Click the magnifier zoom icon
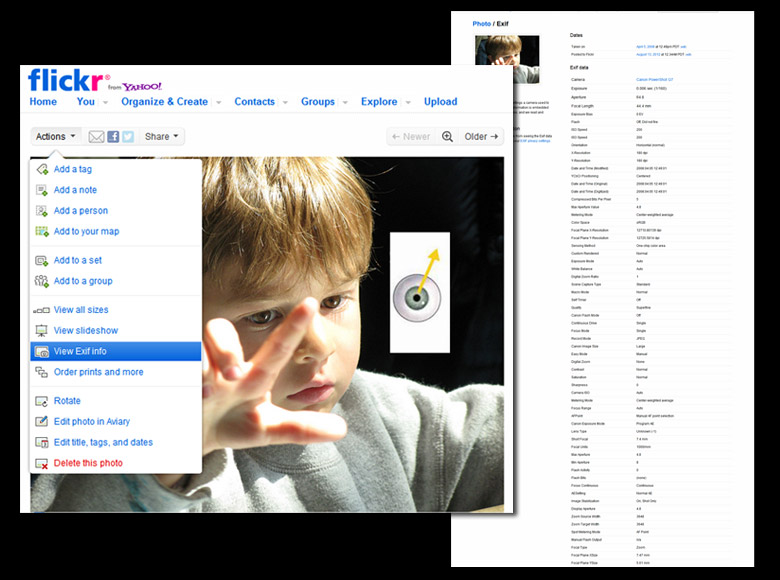This screenshot has width=780, height=580. tap(447, 137)
